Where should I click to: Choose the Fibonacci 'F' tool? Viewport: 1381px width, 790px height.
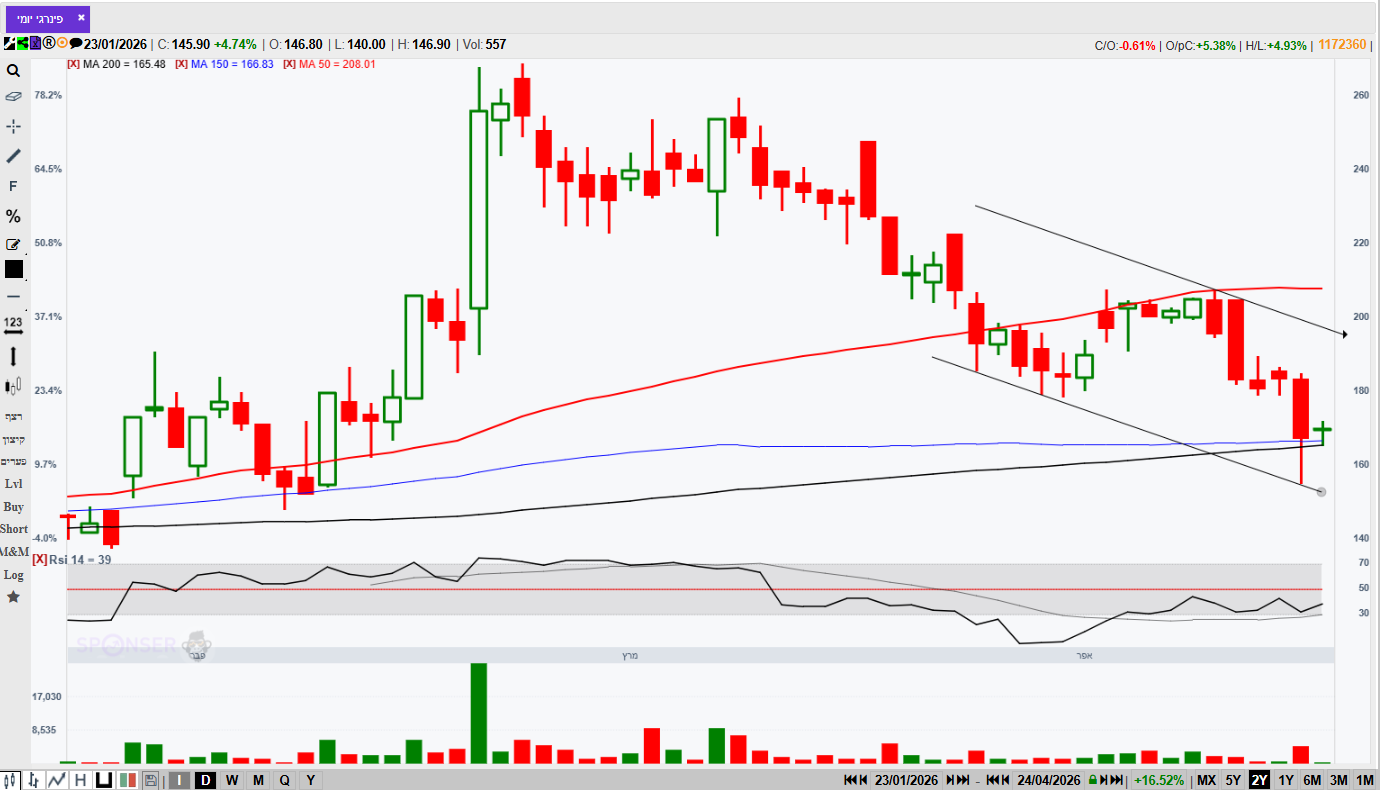(x=13, y=186)
